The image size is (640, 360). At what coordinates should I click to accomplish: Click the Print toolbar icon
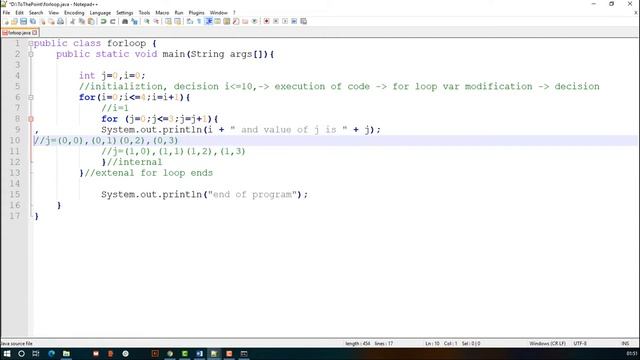60,21
